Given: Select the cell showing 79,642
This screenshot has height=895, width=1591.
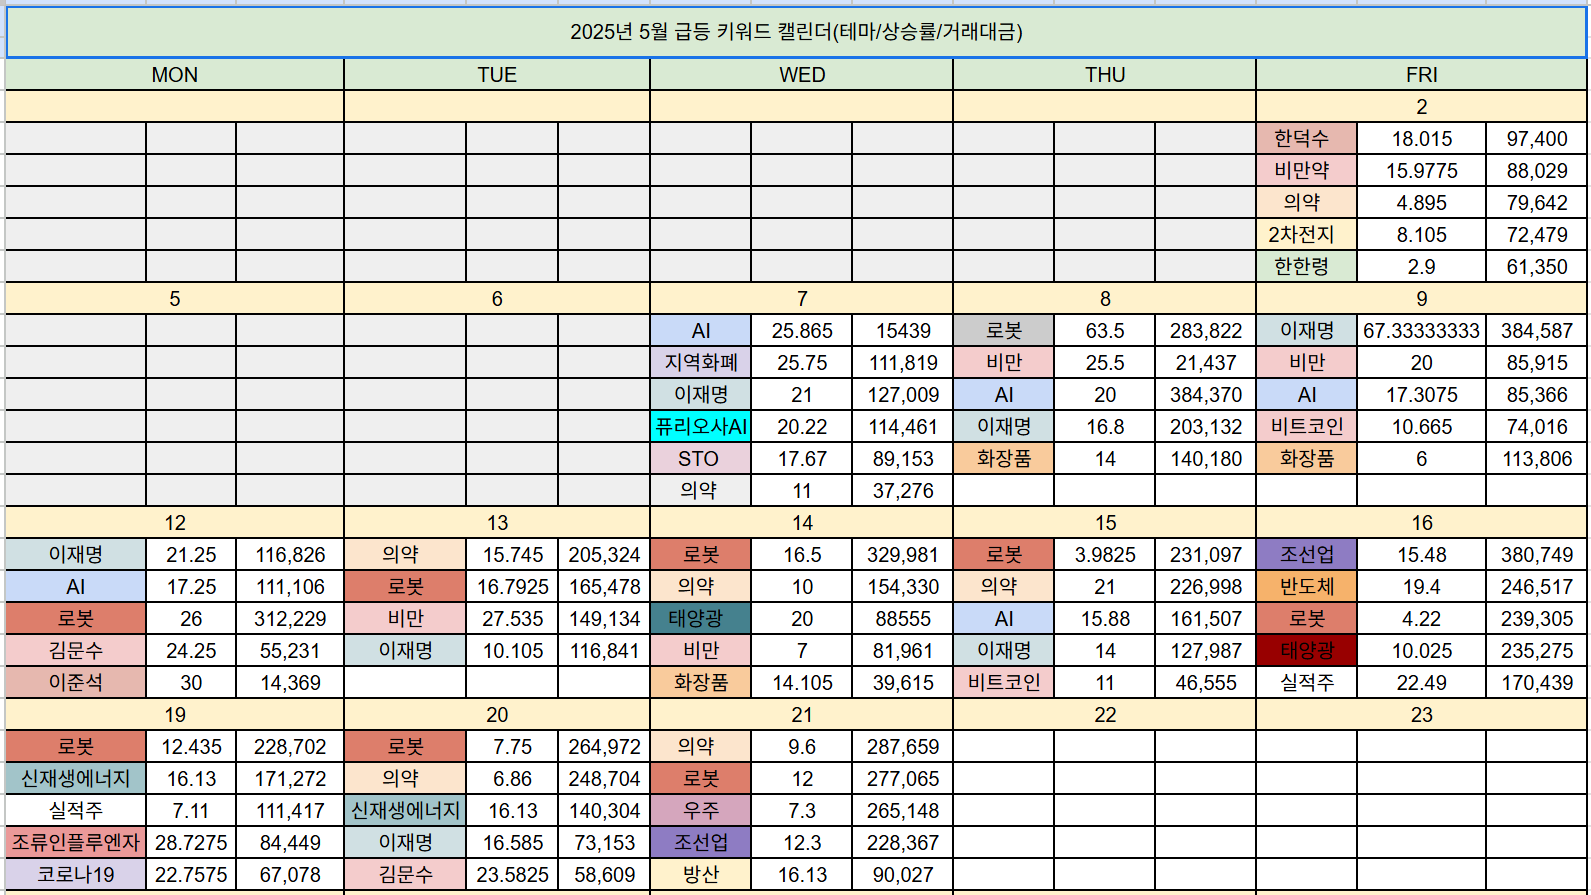Looking at the screenshot, I should 1537,203.
